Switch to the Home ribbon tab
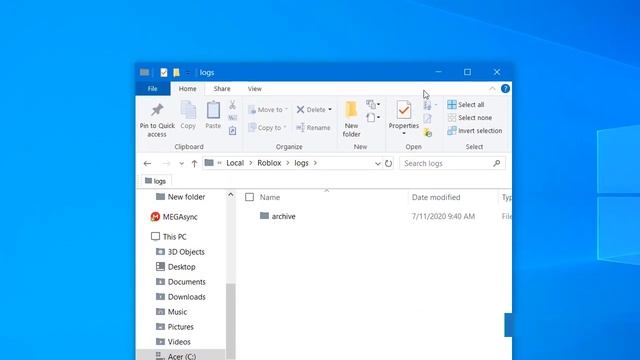The width and height of the screenshot is (640, 360). tap(187, 89)
